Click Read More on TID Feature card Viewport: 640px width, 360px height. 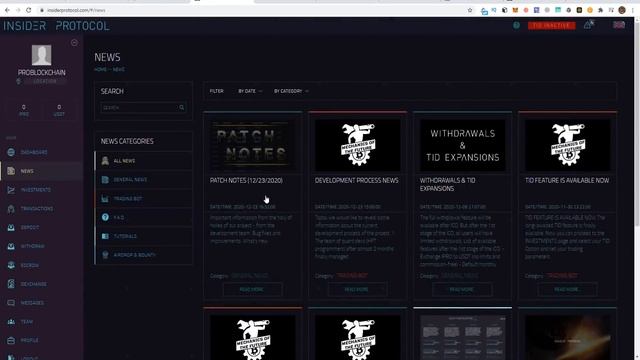point(567,289)
